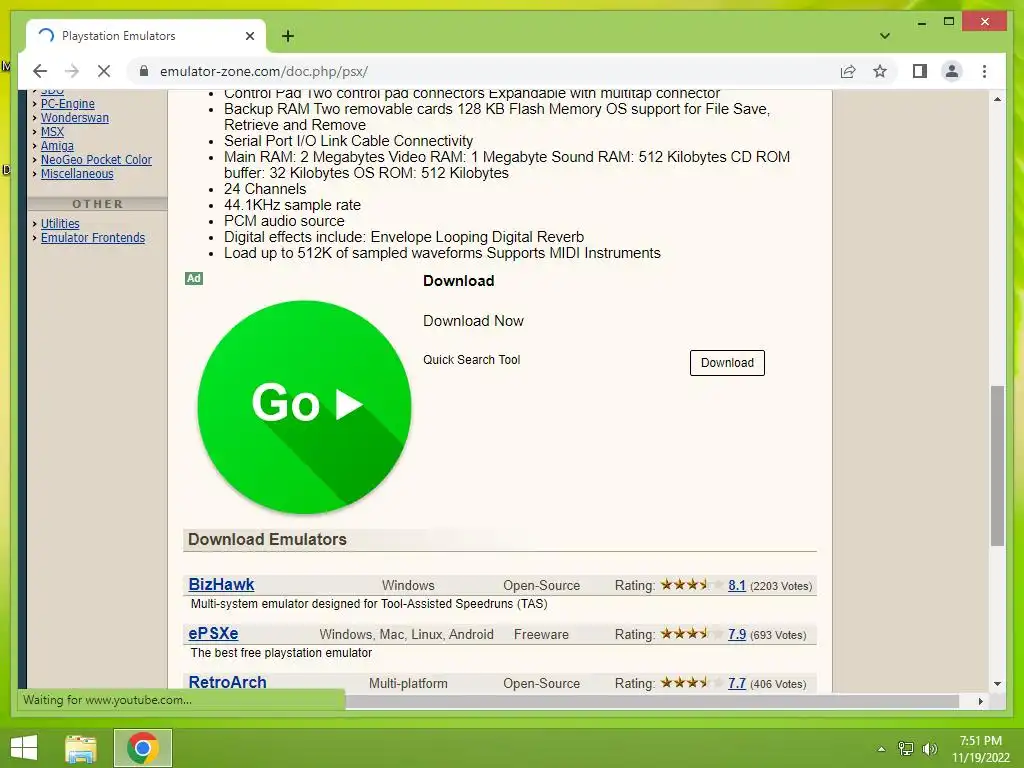Open the network tray icon
The image size is (1024, 768).
coord(906,748)
